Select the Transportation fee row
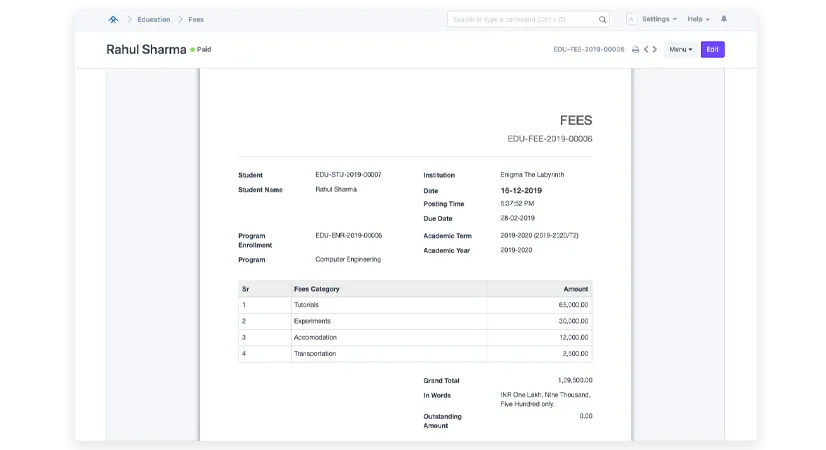 [414, 353]
